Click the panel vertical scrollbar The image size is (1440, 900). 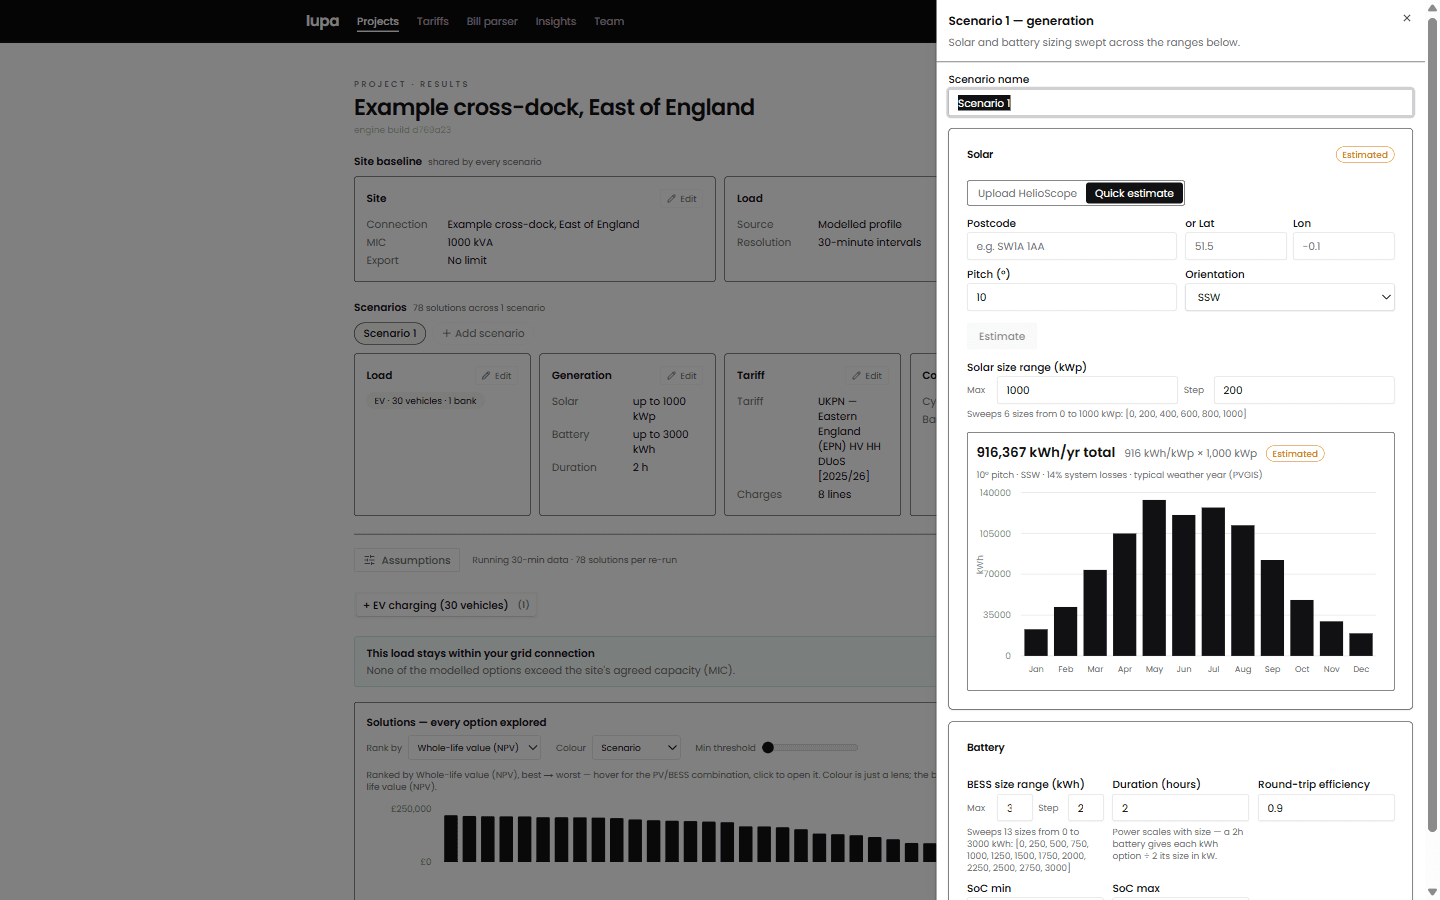click(1432, 425)
